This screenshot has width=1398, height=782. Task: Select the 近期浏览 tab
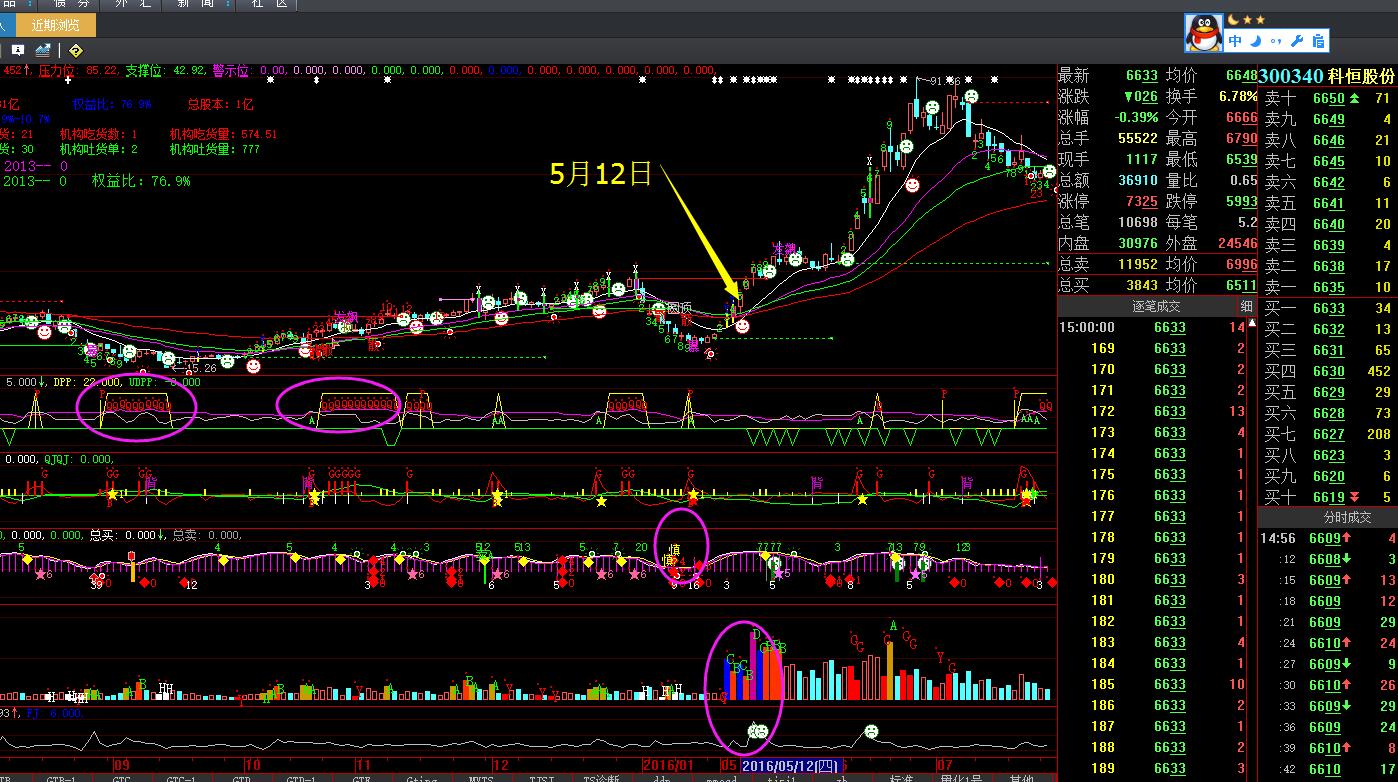click(x=56, y=25)
